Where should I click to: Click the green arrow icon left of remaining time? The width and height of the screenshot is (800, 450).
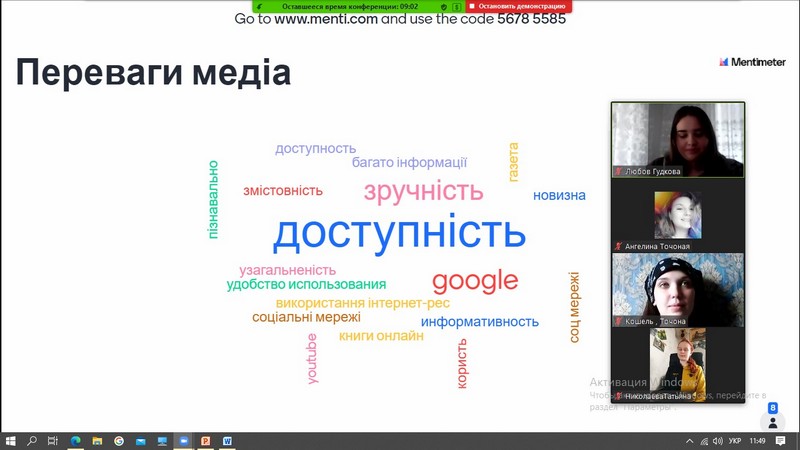[x=260, y=7]
